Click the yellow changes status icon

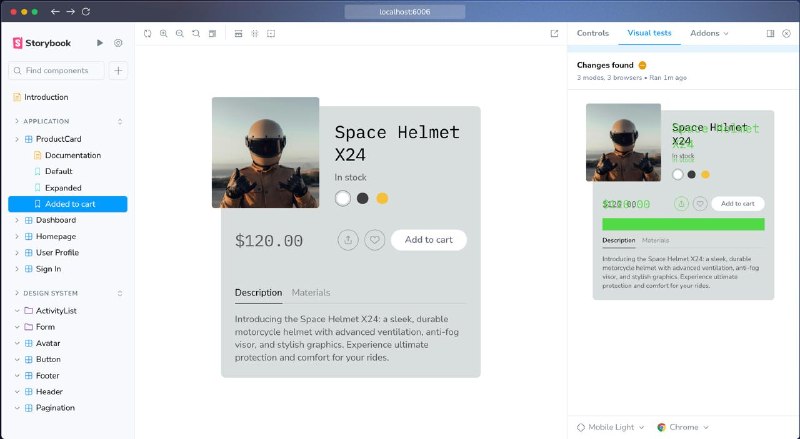(x=642, y=65)
